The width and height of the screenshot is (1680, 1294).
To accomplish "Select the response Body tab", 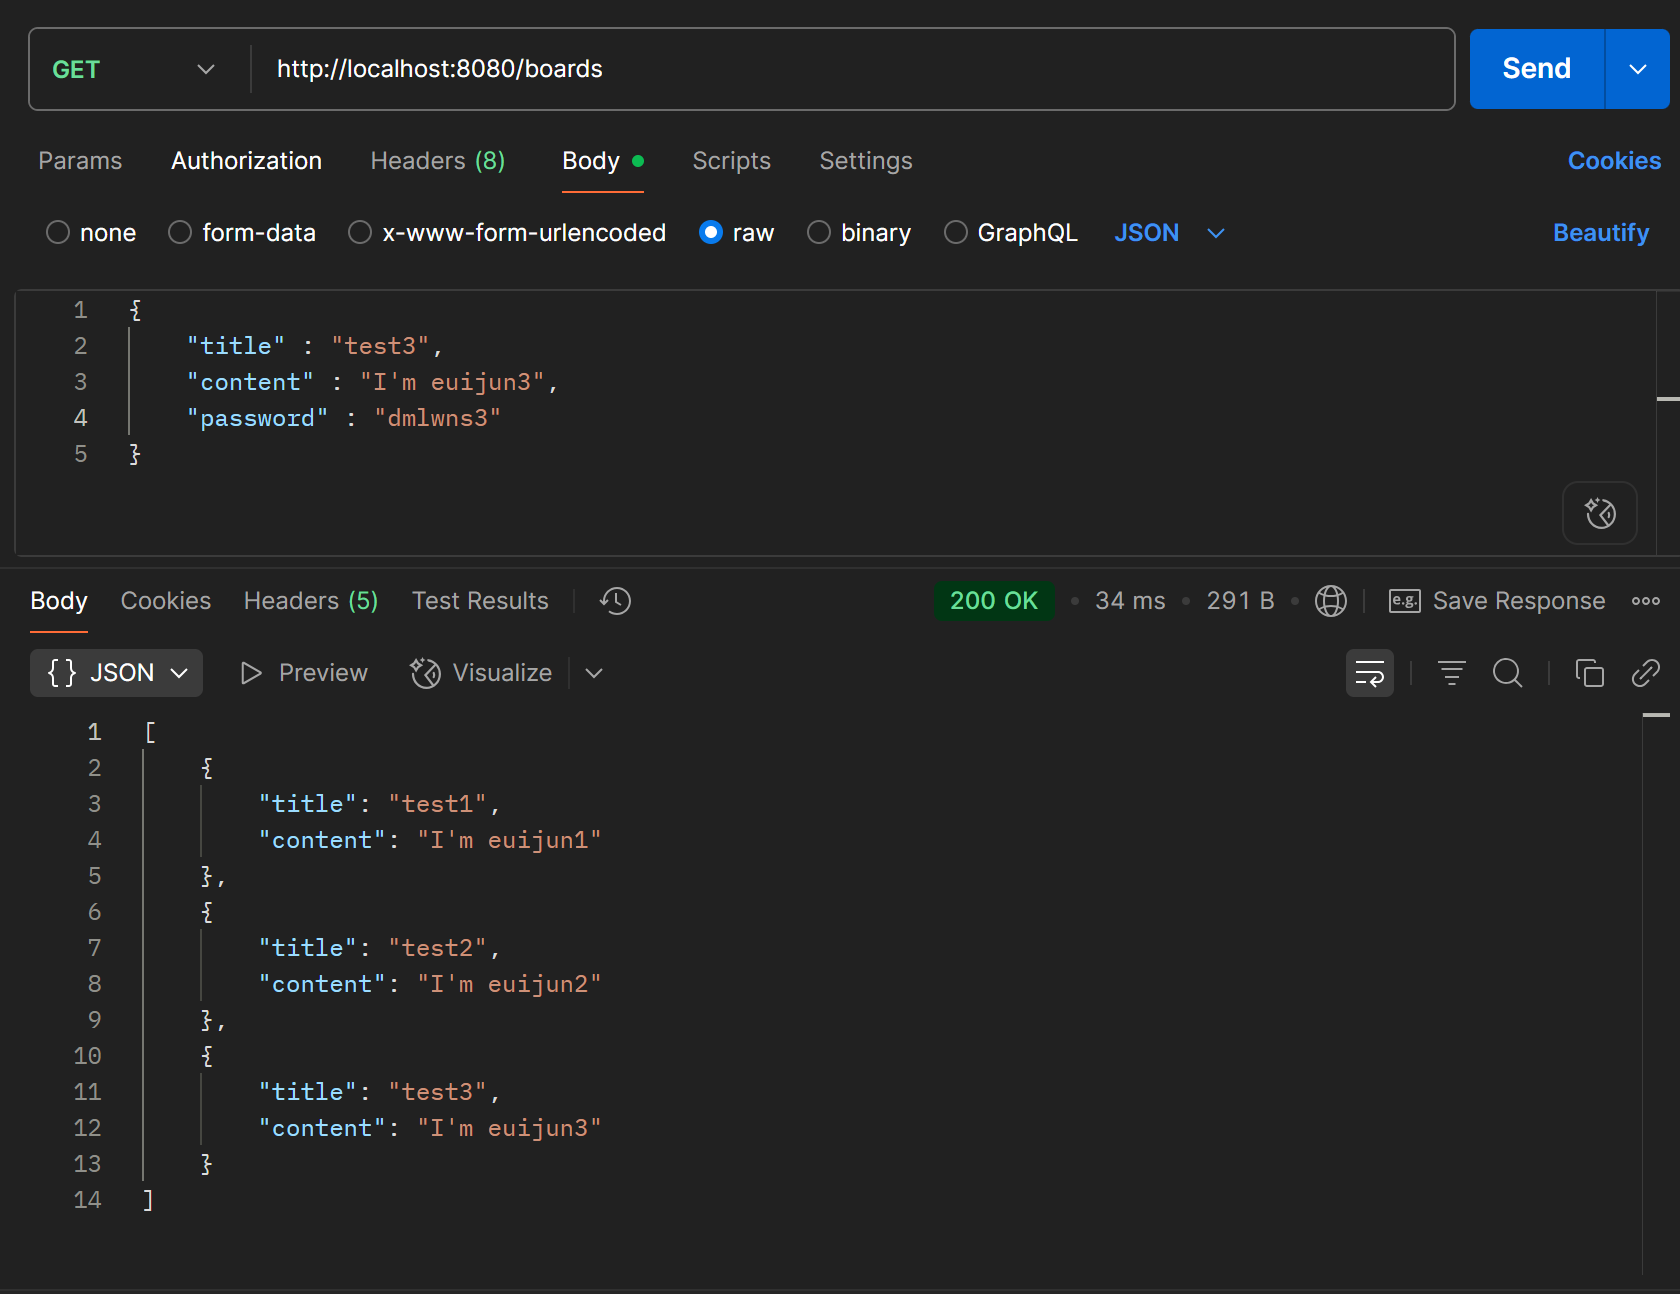I will click(x=59, y=601).
